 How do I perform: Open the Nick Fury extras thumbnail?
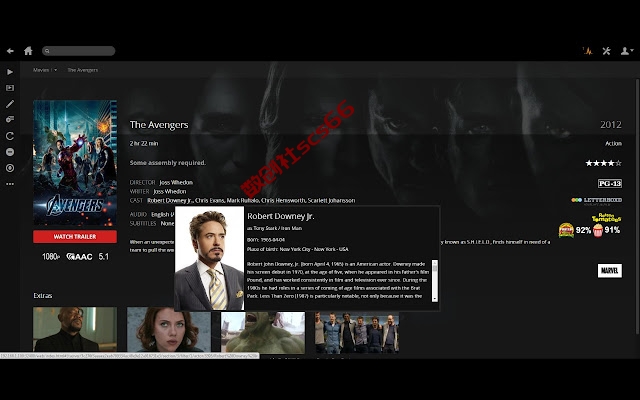point(75,330)
